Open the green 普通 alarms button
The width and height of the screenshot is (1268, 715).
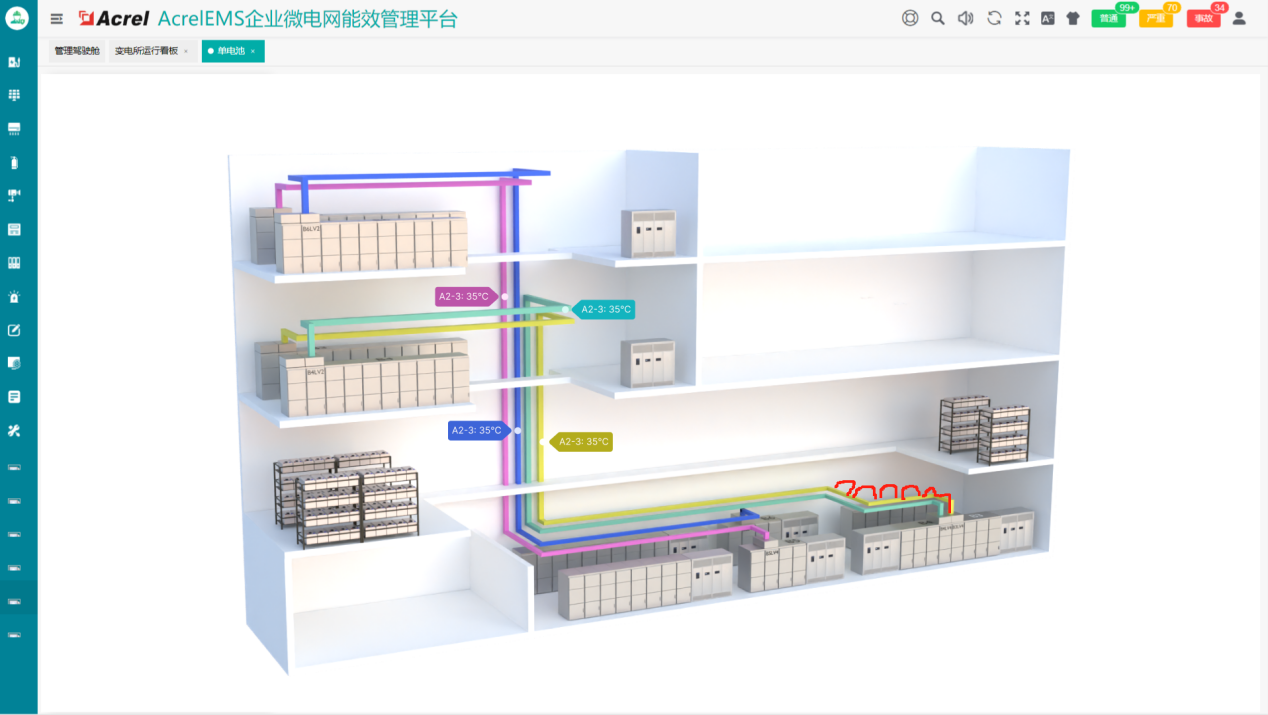1108,19
